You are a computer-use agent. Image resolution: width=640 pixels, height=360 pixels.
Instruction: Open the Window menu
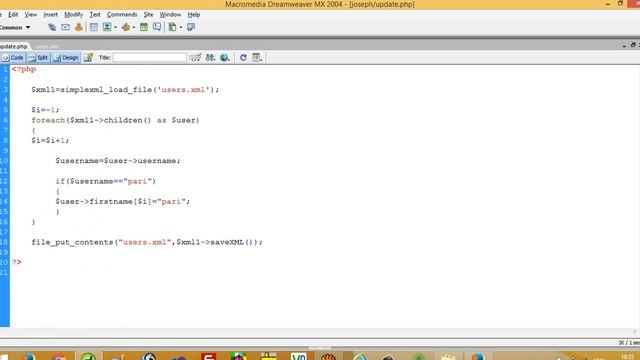[170, 14]
